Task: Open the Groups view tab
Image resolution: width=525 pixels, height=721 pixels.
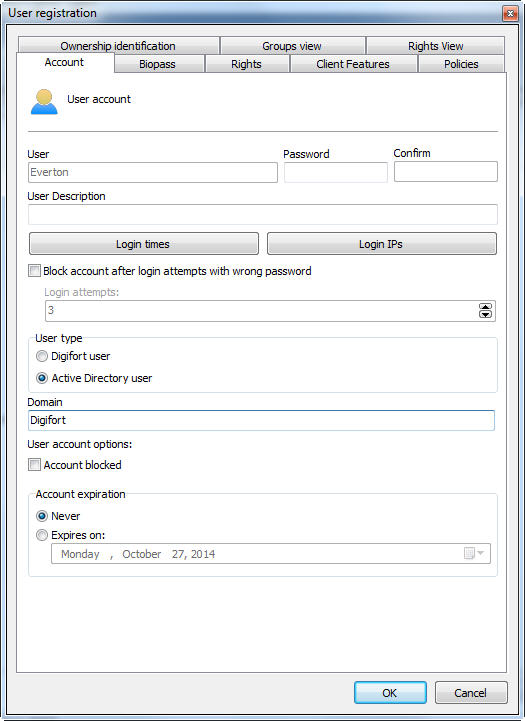Action: pyautogui.click(x=292, y=46)
